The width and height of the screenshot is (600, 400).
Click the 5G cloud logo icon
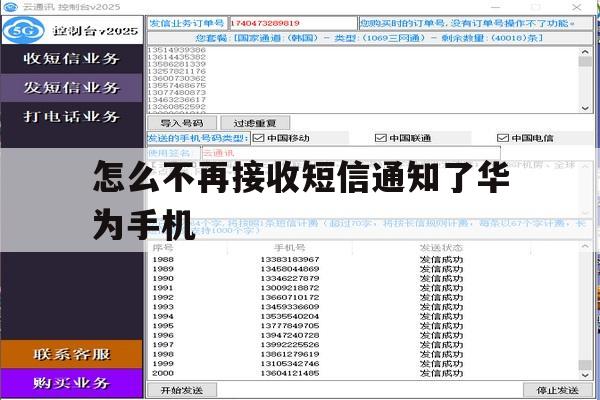pyautogui.click(x=24, y=30)
